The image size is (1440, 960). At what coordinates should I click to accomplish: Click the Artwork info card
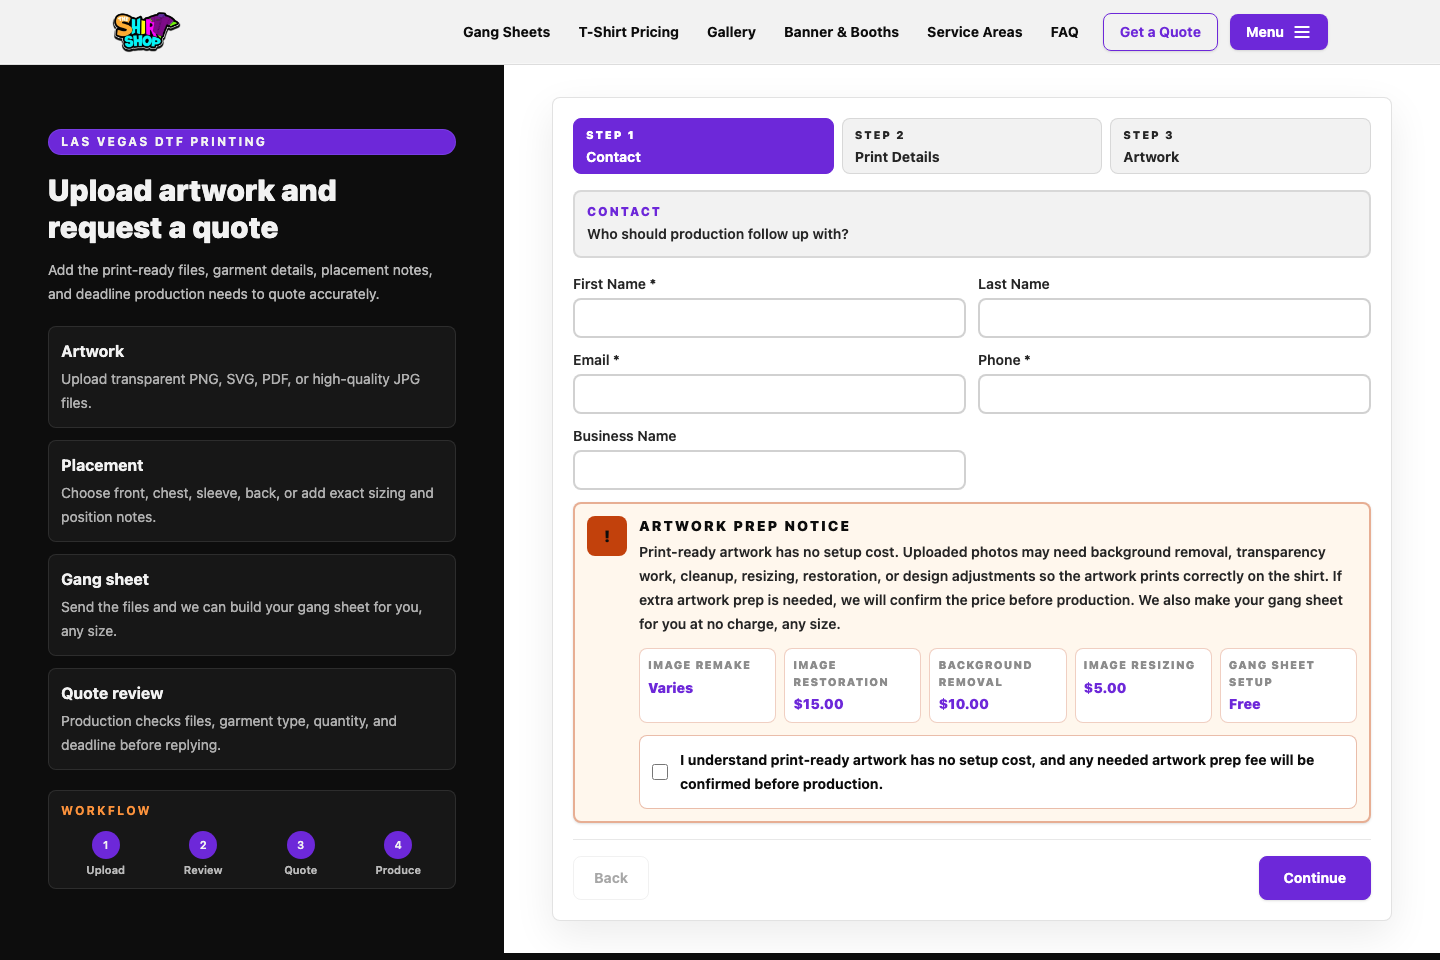(252, 377)
